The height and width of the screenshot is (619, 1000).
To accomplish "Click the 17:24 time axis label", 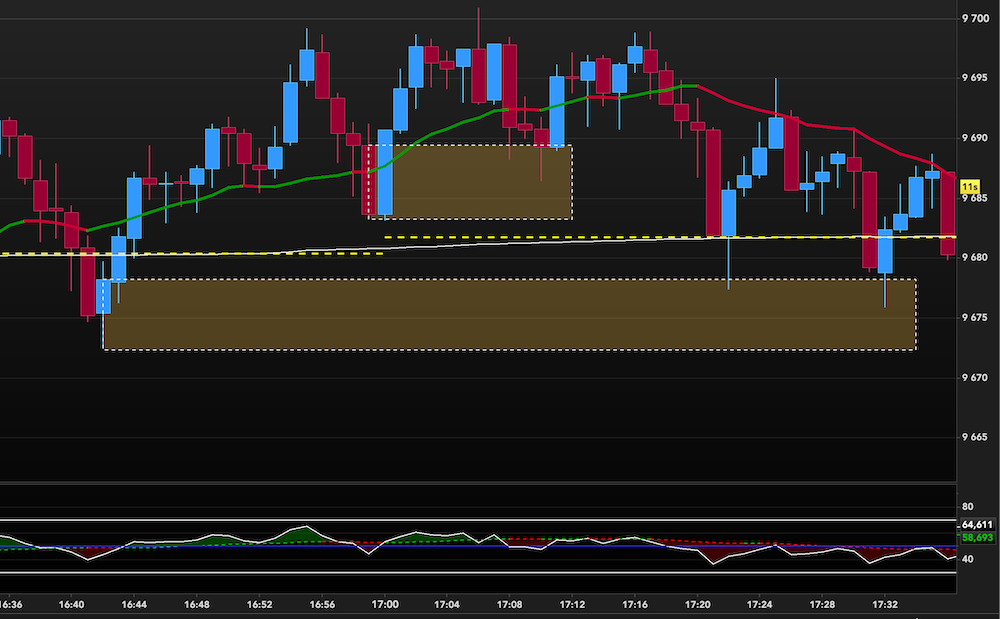I will (760, 604).
